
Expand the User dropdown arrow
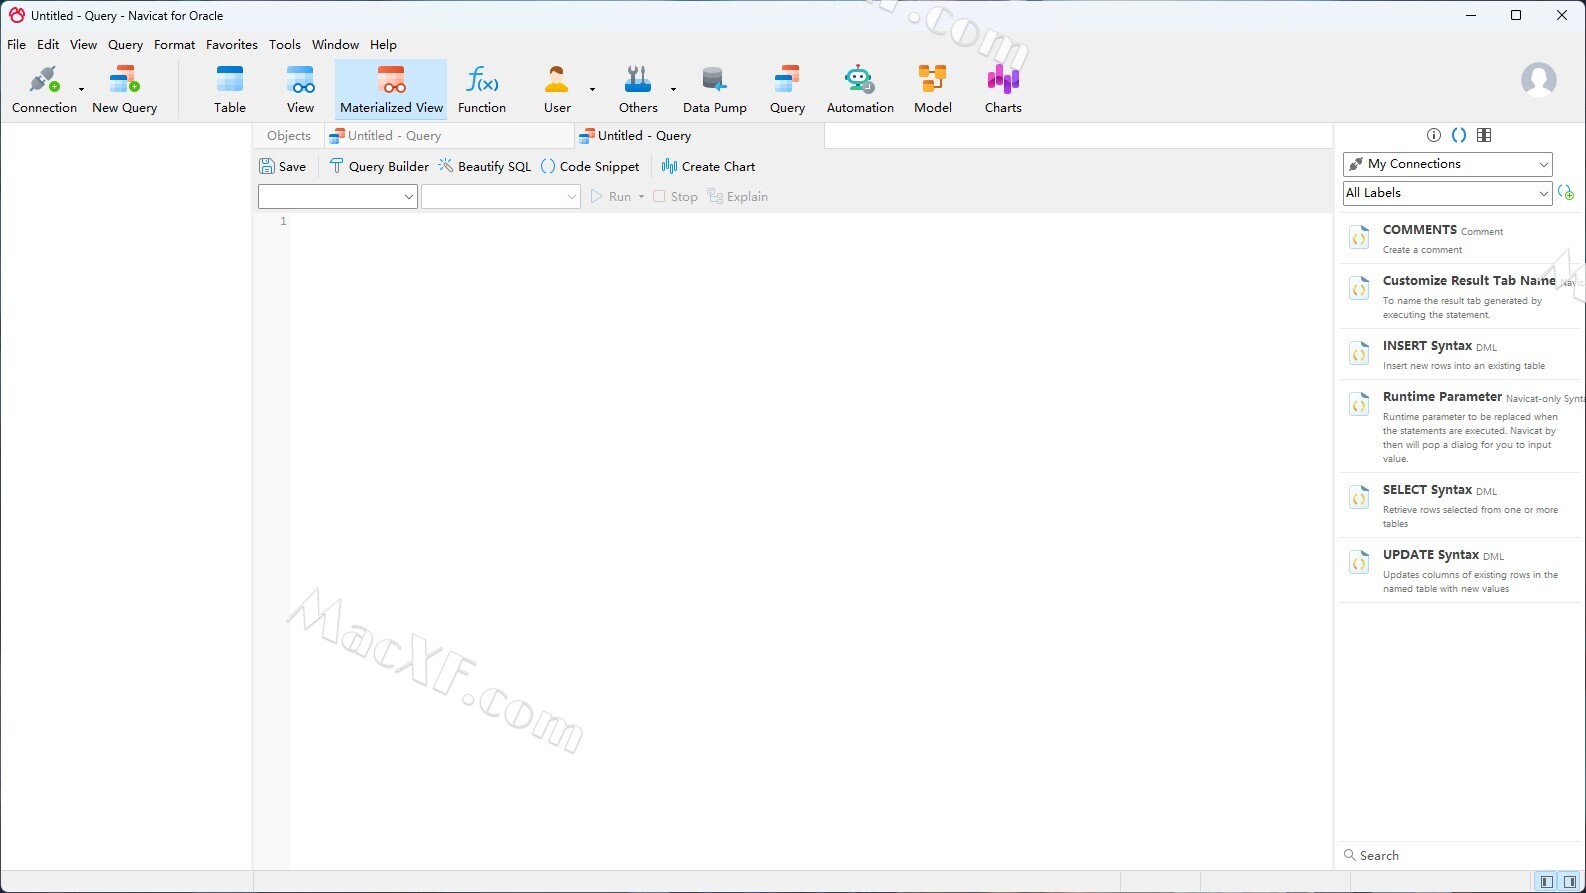[592, 89]
